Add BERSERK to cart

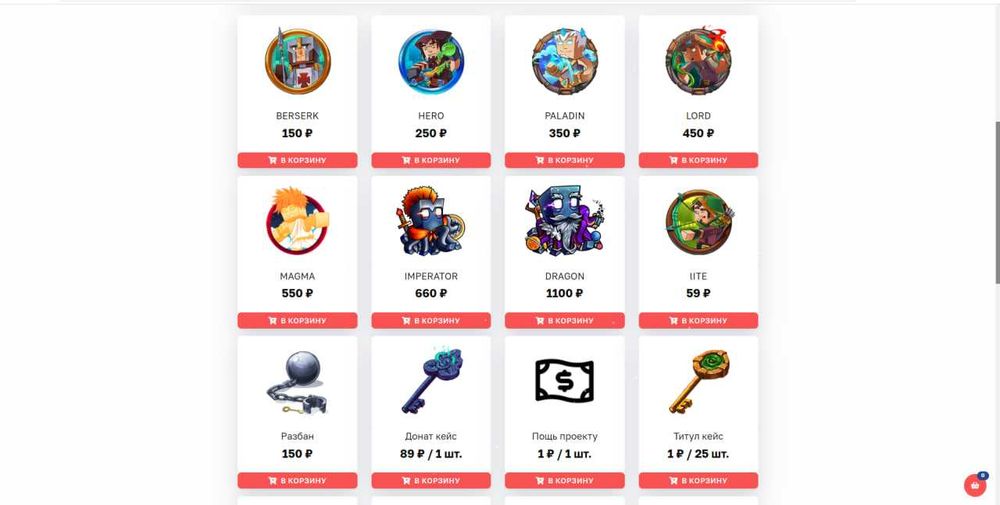pyautogui.click(x=297, y=160)
